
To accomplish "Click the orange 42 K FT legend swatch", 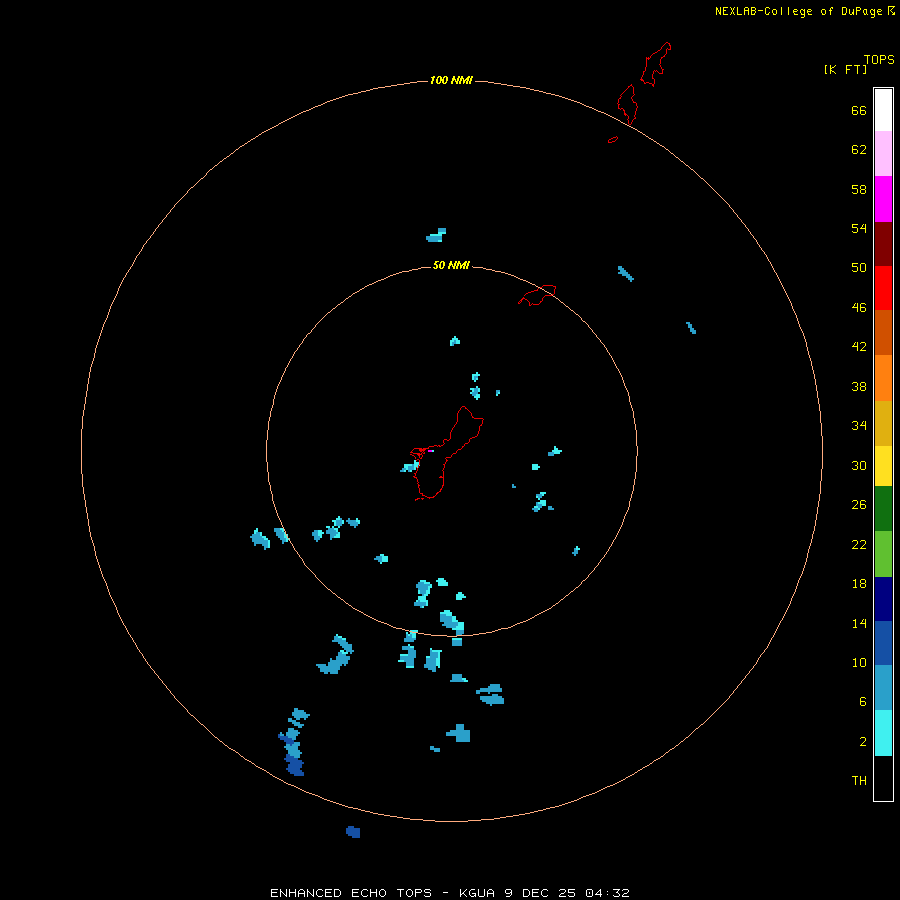I will point(883,378).
